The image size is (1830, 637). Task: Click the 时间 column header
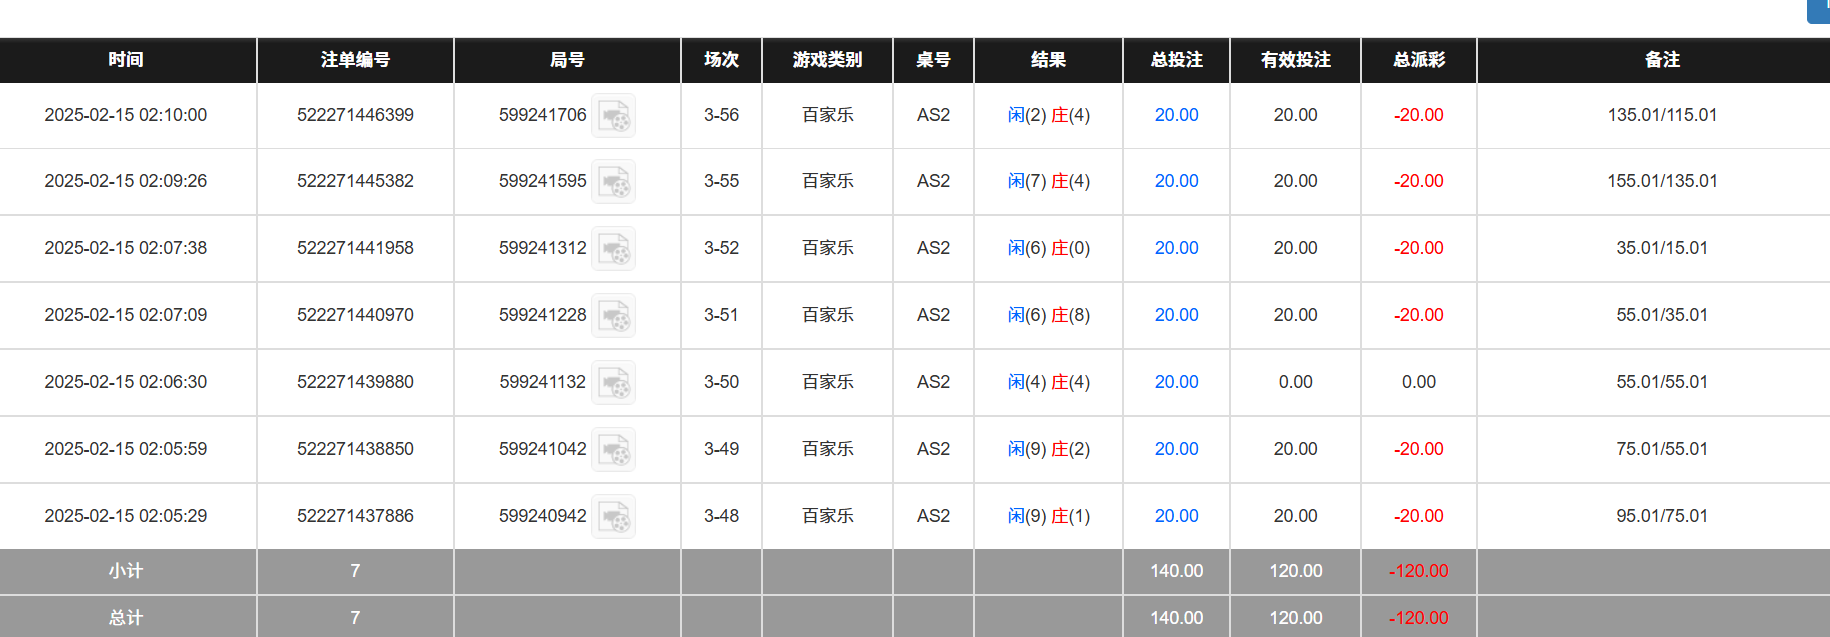[x=126, y=60]
